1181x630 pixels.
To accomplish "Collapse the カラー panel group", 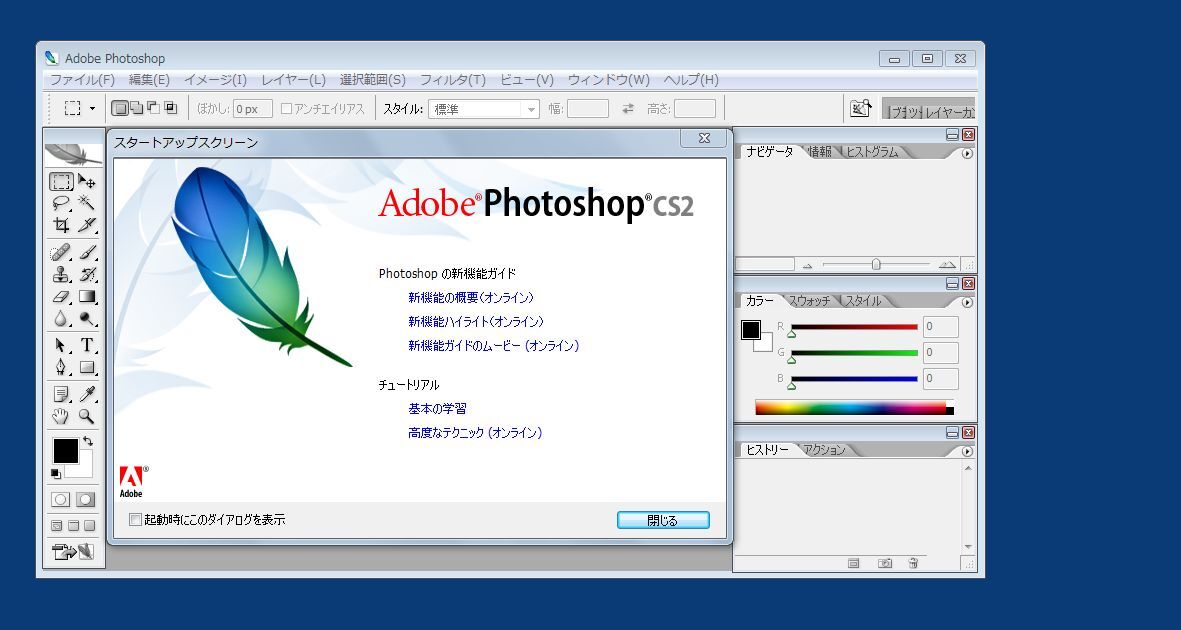I will coord(953,284).
